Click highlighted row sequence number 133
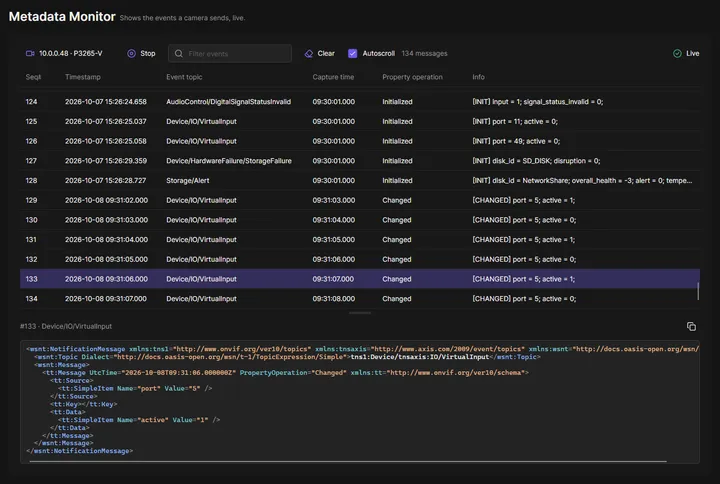Image resolution: width=720 pixels, height=484 pixels. pos(360,279)
